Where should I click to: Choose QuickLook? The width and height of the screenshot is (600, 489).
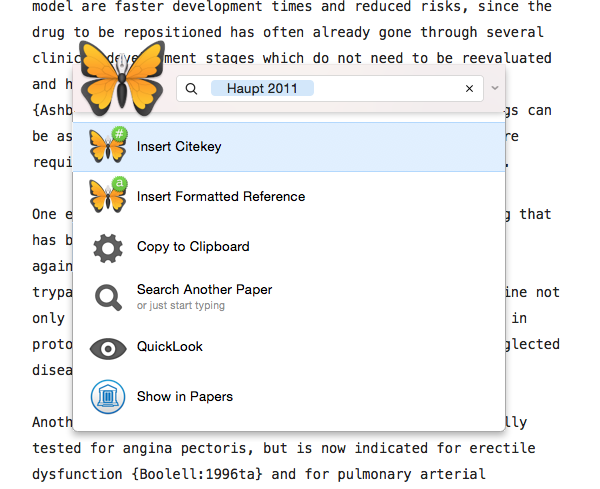tap(289, 347)
